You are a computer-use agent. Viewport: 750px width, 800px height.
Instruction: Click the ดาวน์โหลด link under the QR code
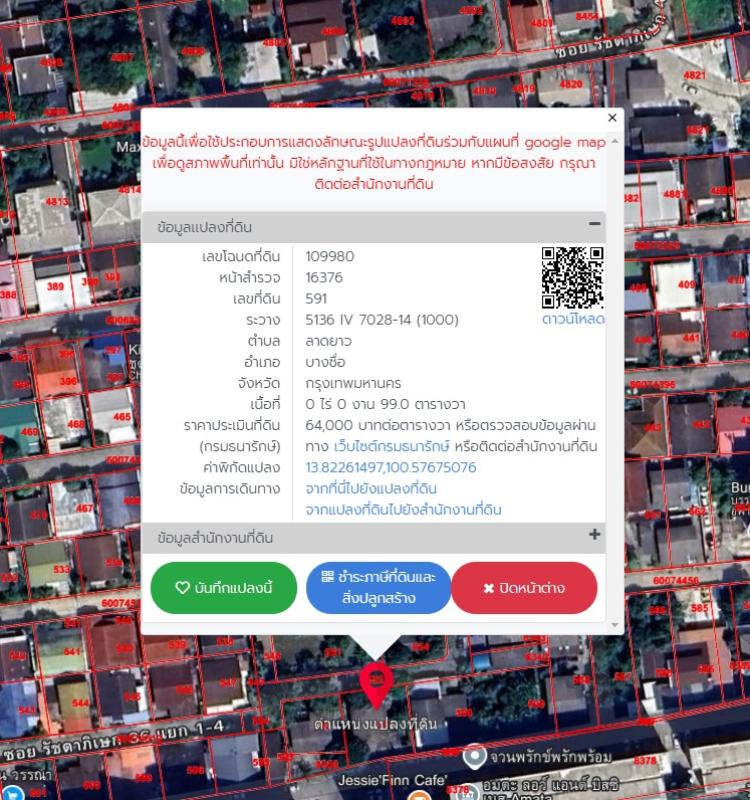click(x=573, y=319)
